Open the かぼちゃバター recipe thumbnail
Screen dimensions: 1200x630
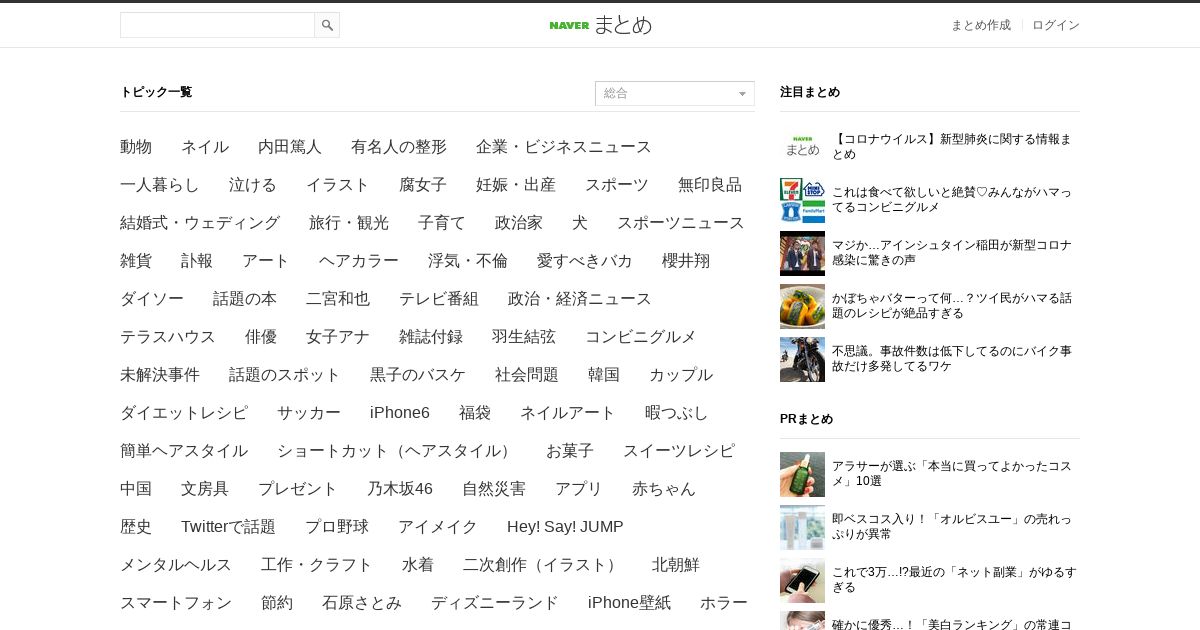point(802,306)
